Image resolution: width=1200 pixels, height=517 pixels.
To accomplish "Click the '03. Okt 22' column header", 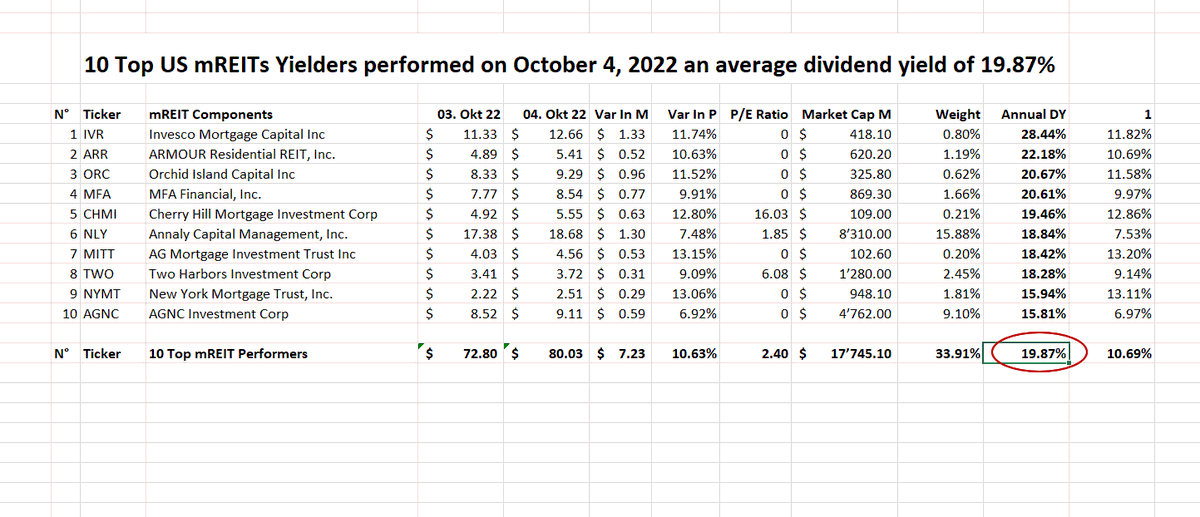I will [469, 115].
